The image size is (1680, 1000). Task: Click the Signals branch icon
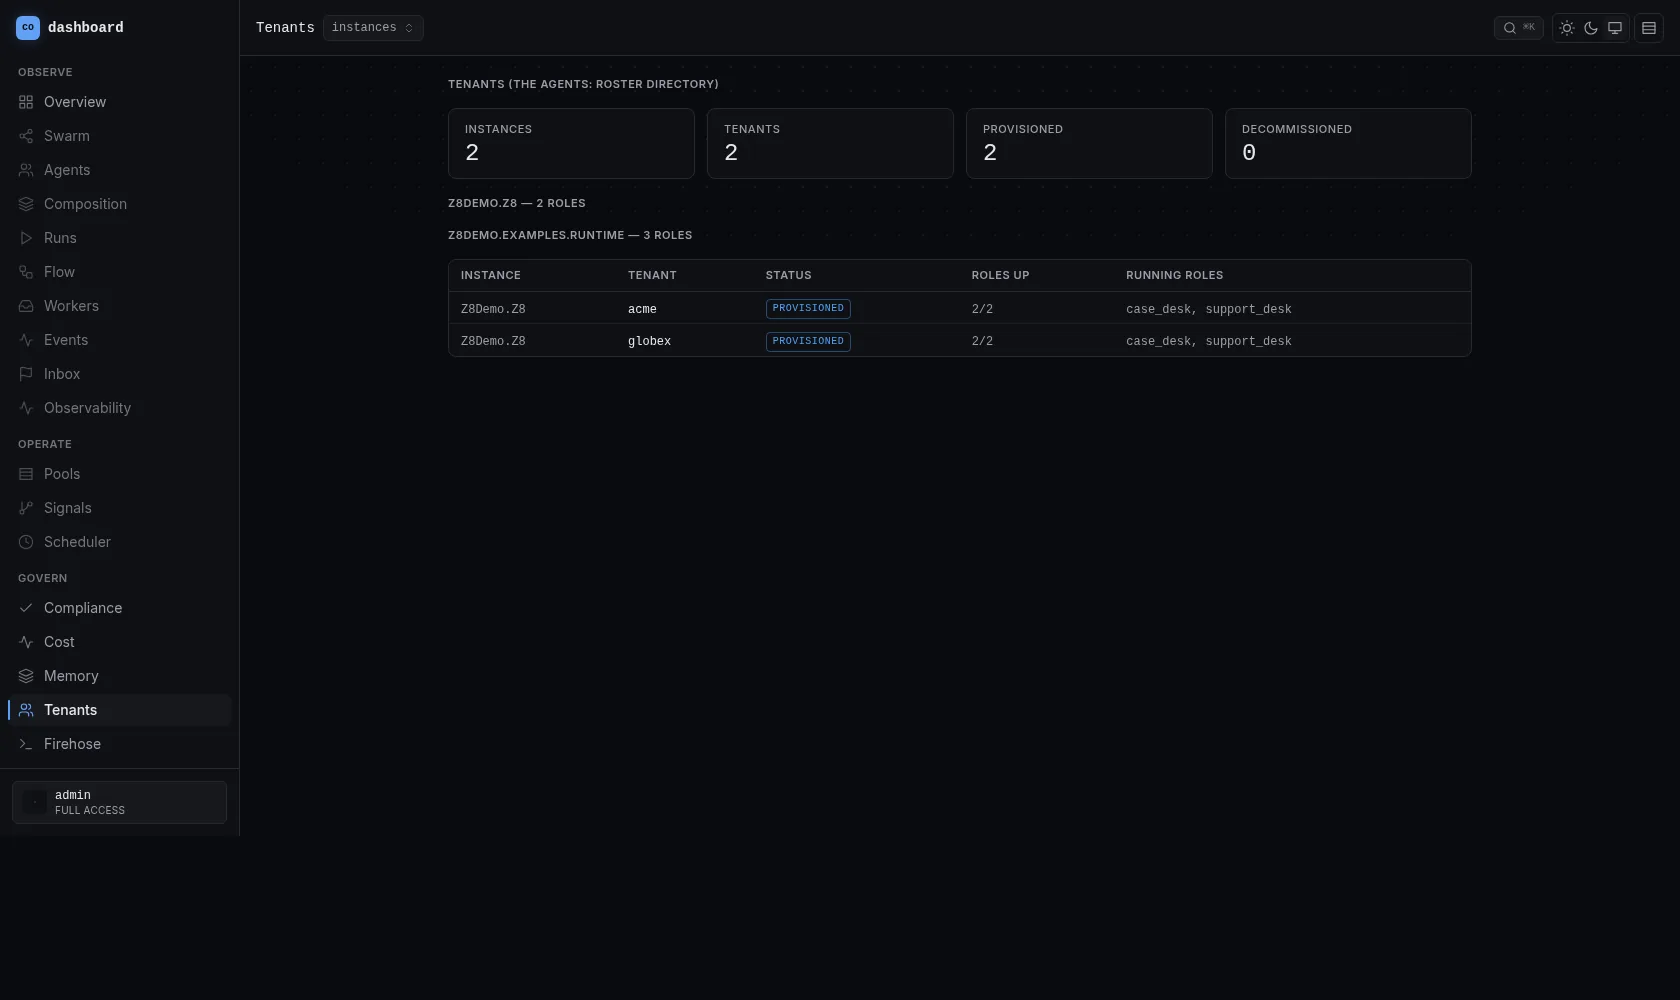(x=26, y=508)
